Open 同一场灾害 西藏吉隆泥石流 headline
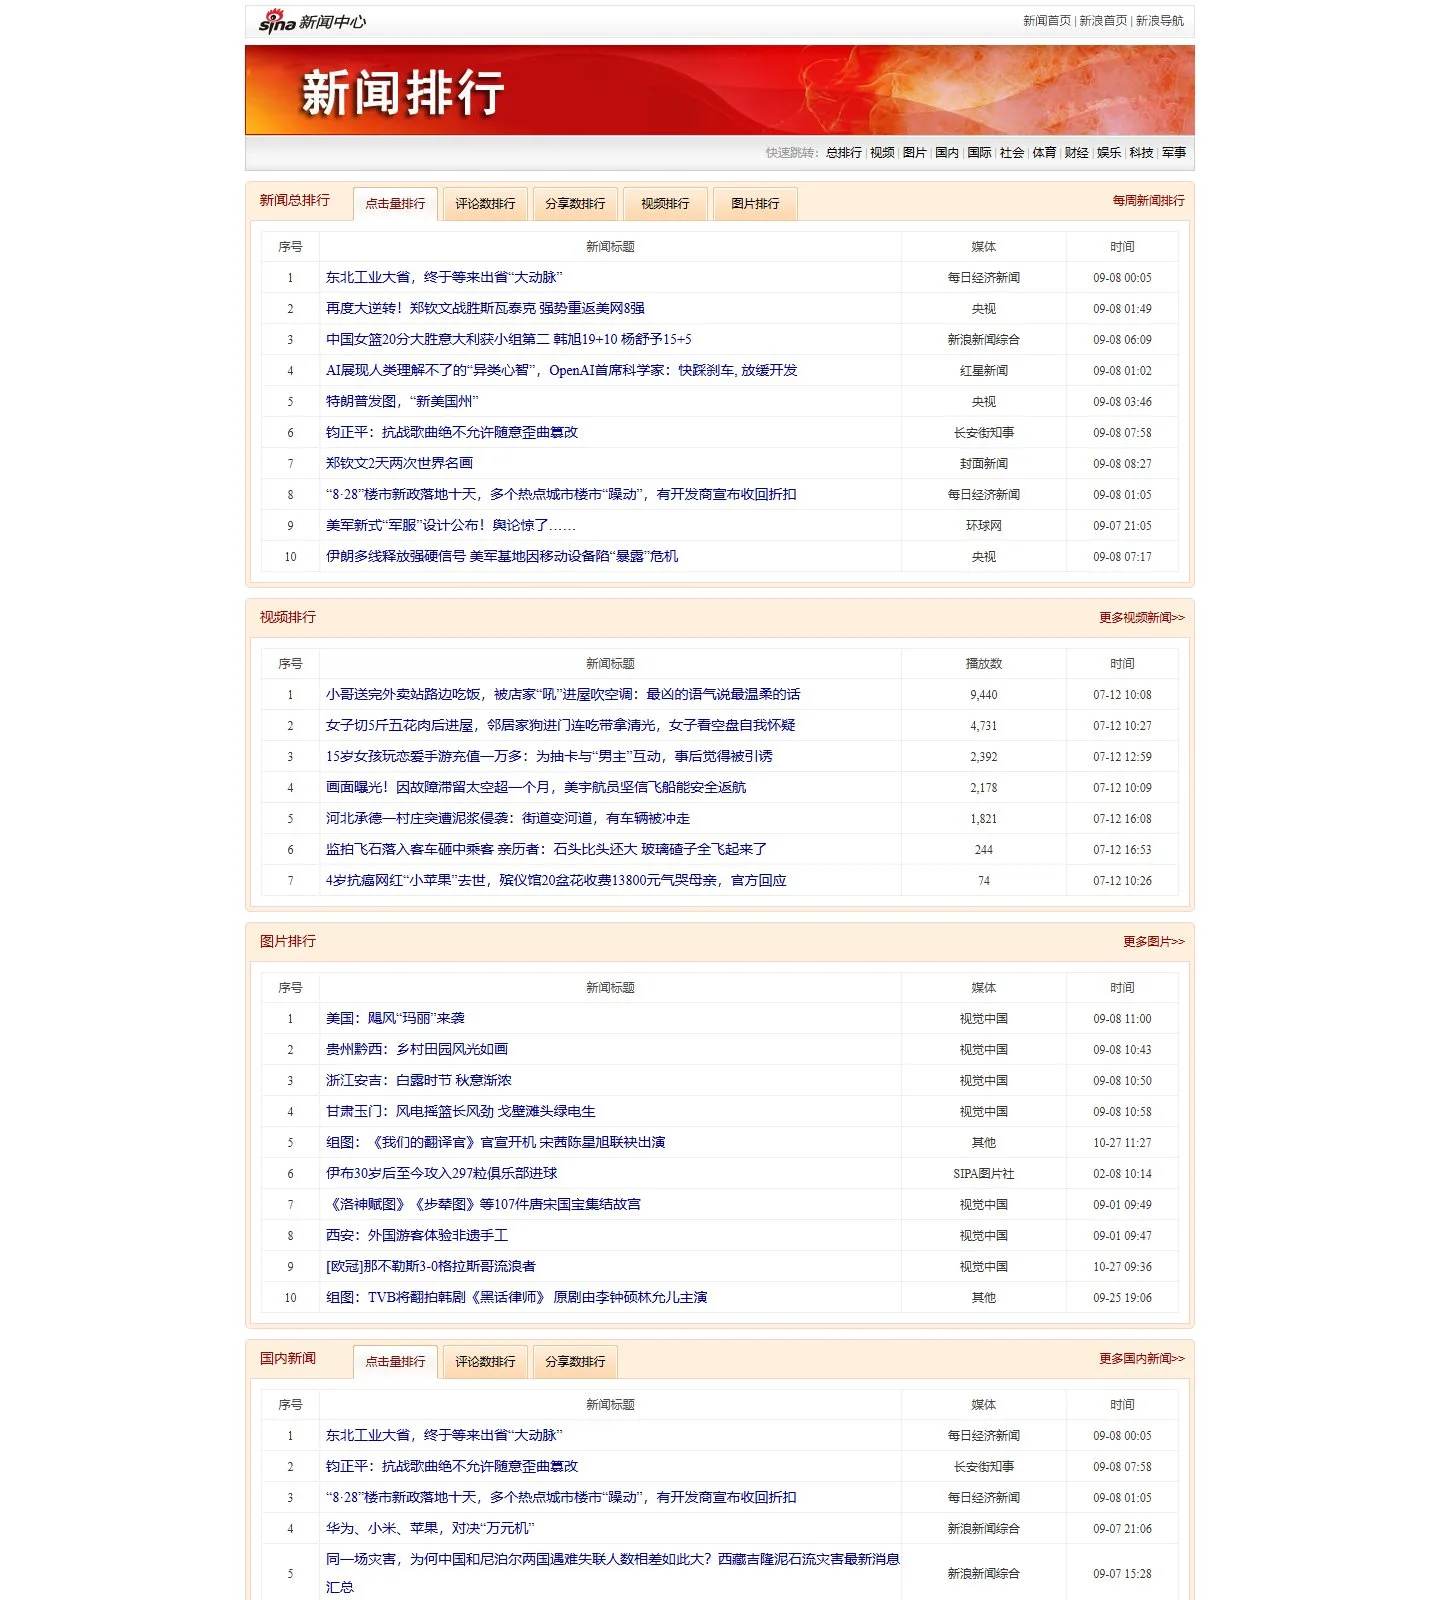Screen dimensions: 1440x1600 click(612, 1573)
